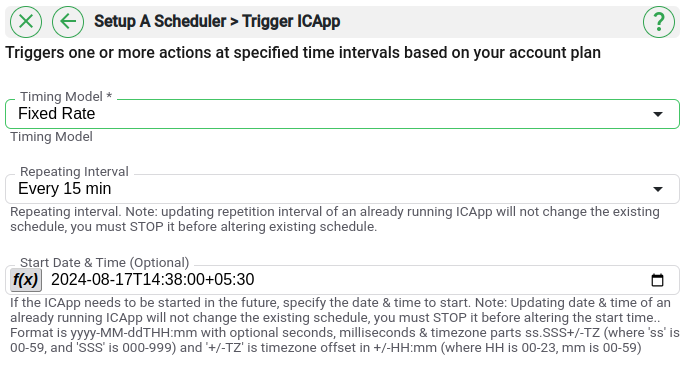Click the Timing Model helper text below the dropdown
Screen dimensions: 686x376
[52, 137]
